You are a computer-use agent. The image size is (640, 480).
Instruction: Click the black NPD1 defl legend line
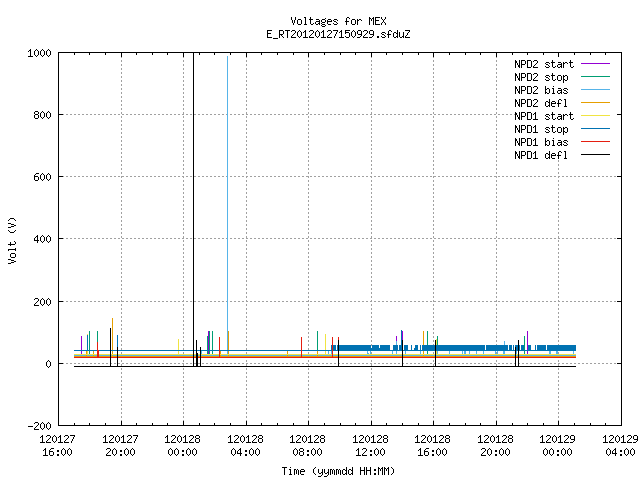tap(595, 155)
